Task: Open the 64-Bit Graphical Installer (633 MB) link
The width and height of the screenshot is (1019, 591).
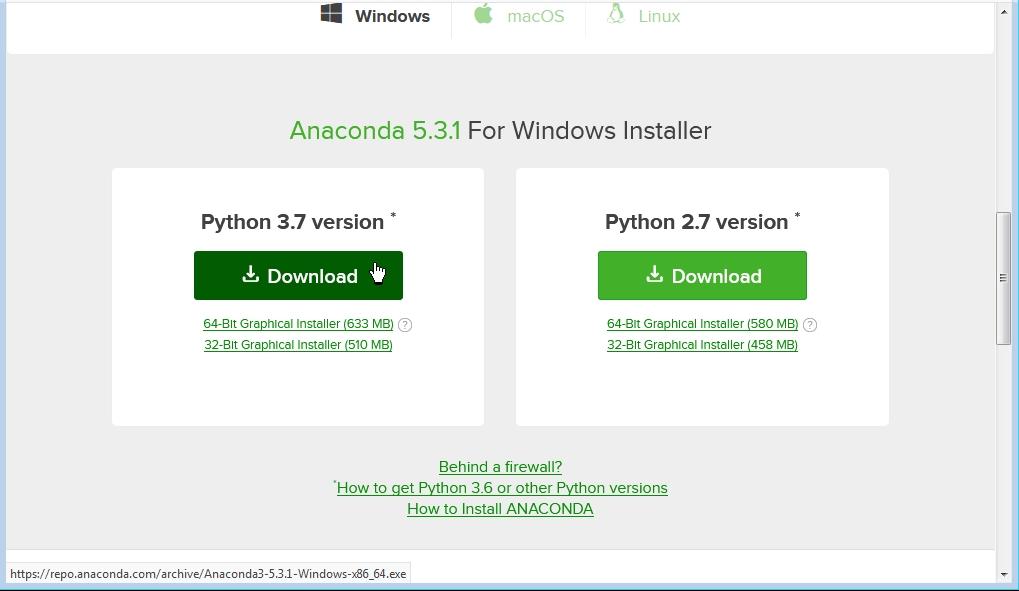Action: pos(298,323)
